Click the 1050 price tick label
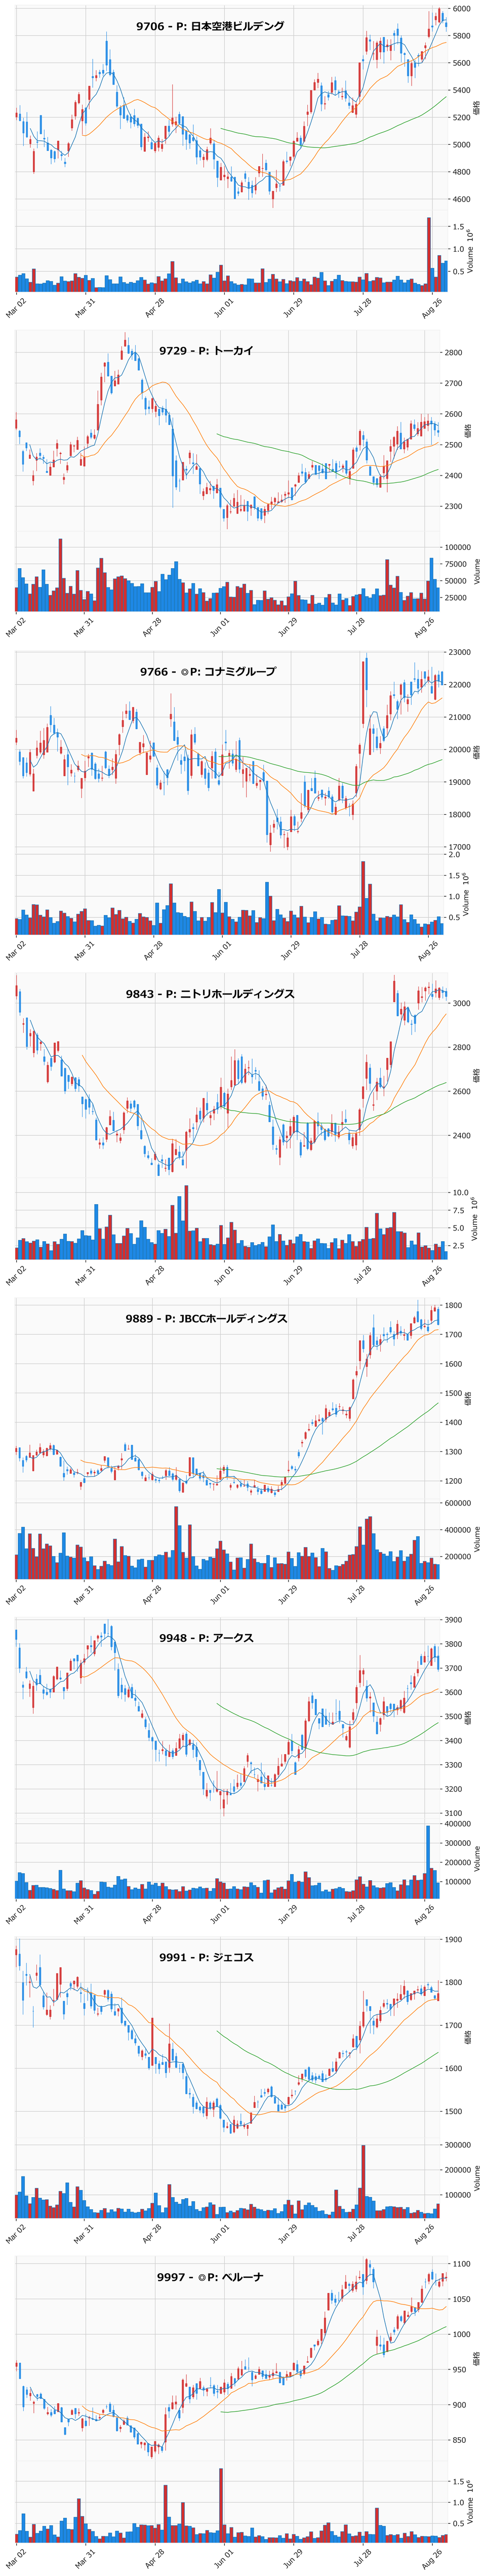486x2576 pixels. (x=463, y=2300)
